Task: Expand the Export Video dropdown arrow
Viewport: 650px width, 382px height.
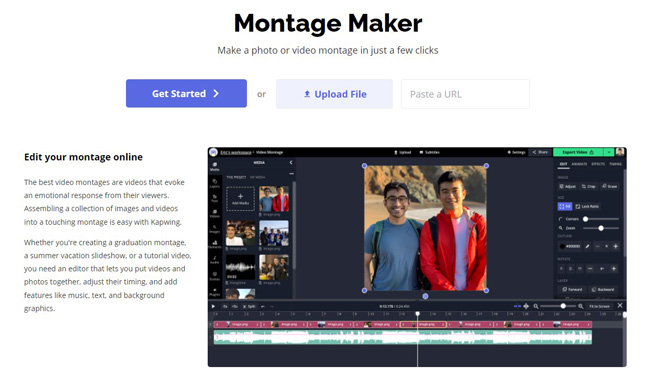Action: (x=609, y=152)
